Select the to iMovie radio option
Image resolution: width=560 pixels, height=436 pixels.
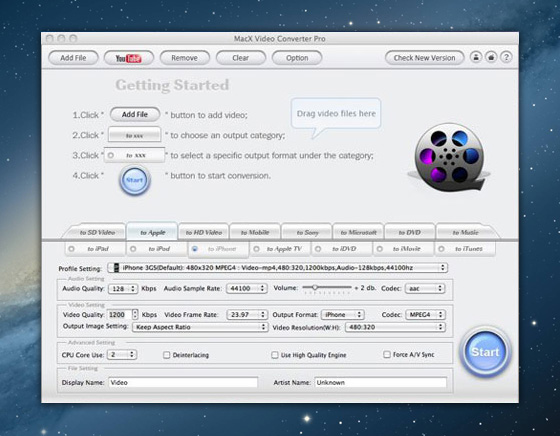(x=380, y=249)
